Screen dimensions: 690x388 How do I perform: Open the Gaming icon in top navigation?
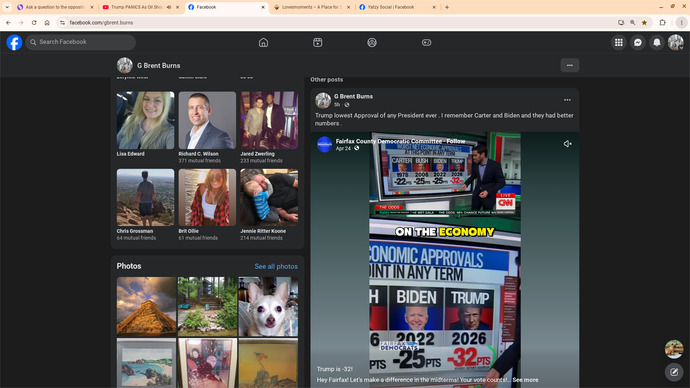[x=426, y=42]
